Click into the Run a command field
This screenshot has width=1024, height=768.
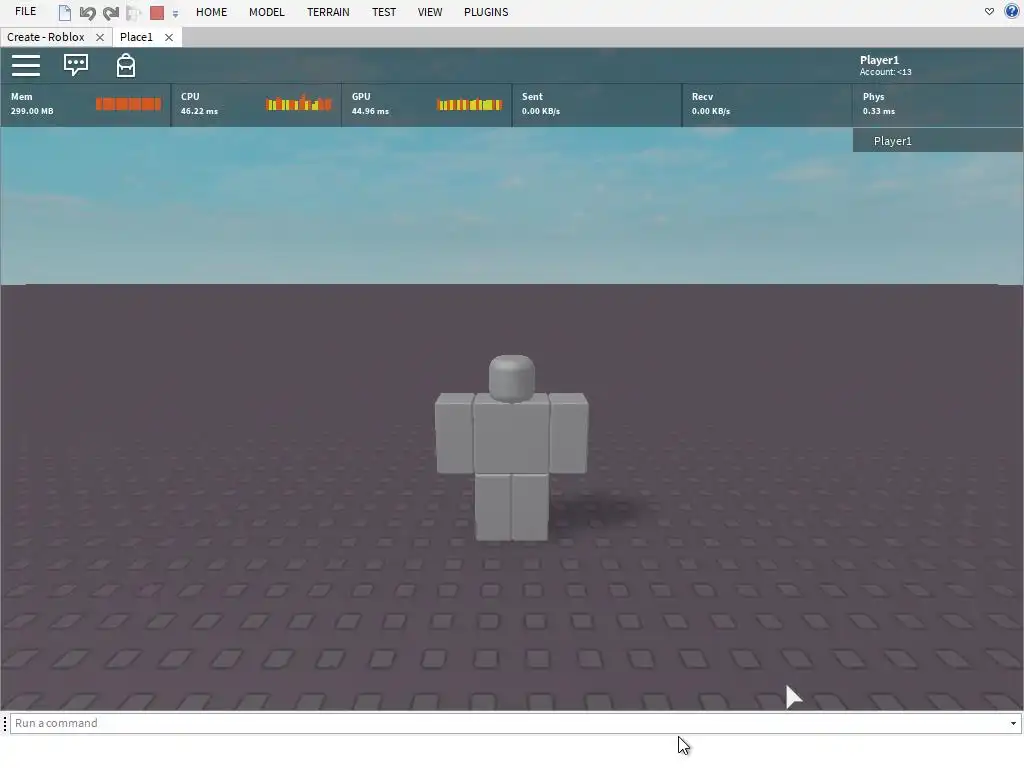click(x=509, y=723)
